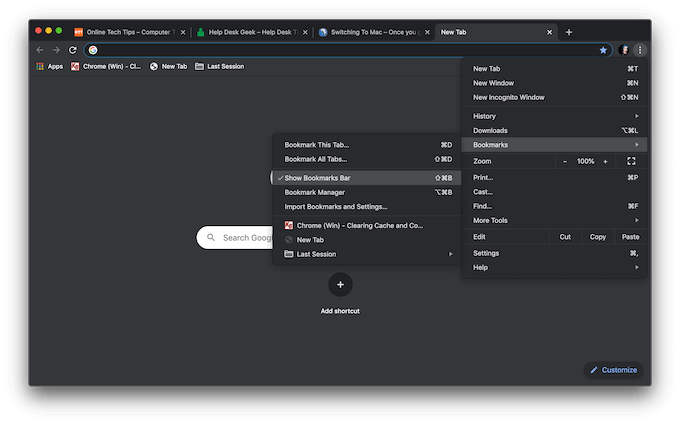This screenshot has height=424, width=680.
Task: Increase zoom with plus button
Action: [605, 161]
